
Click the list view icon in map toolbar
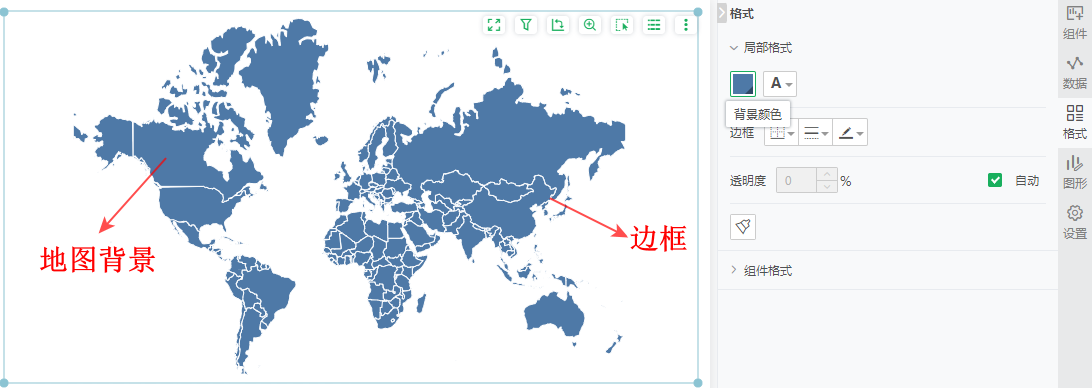654,25
